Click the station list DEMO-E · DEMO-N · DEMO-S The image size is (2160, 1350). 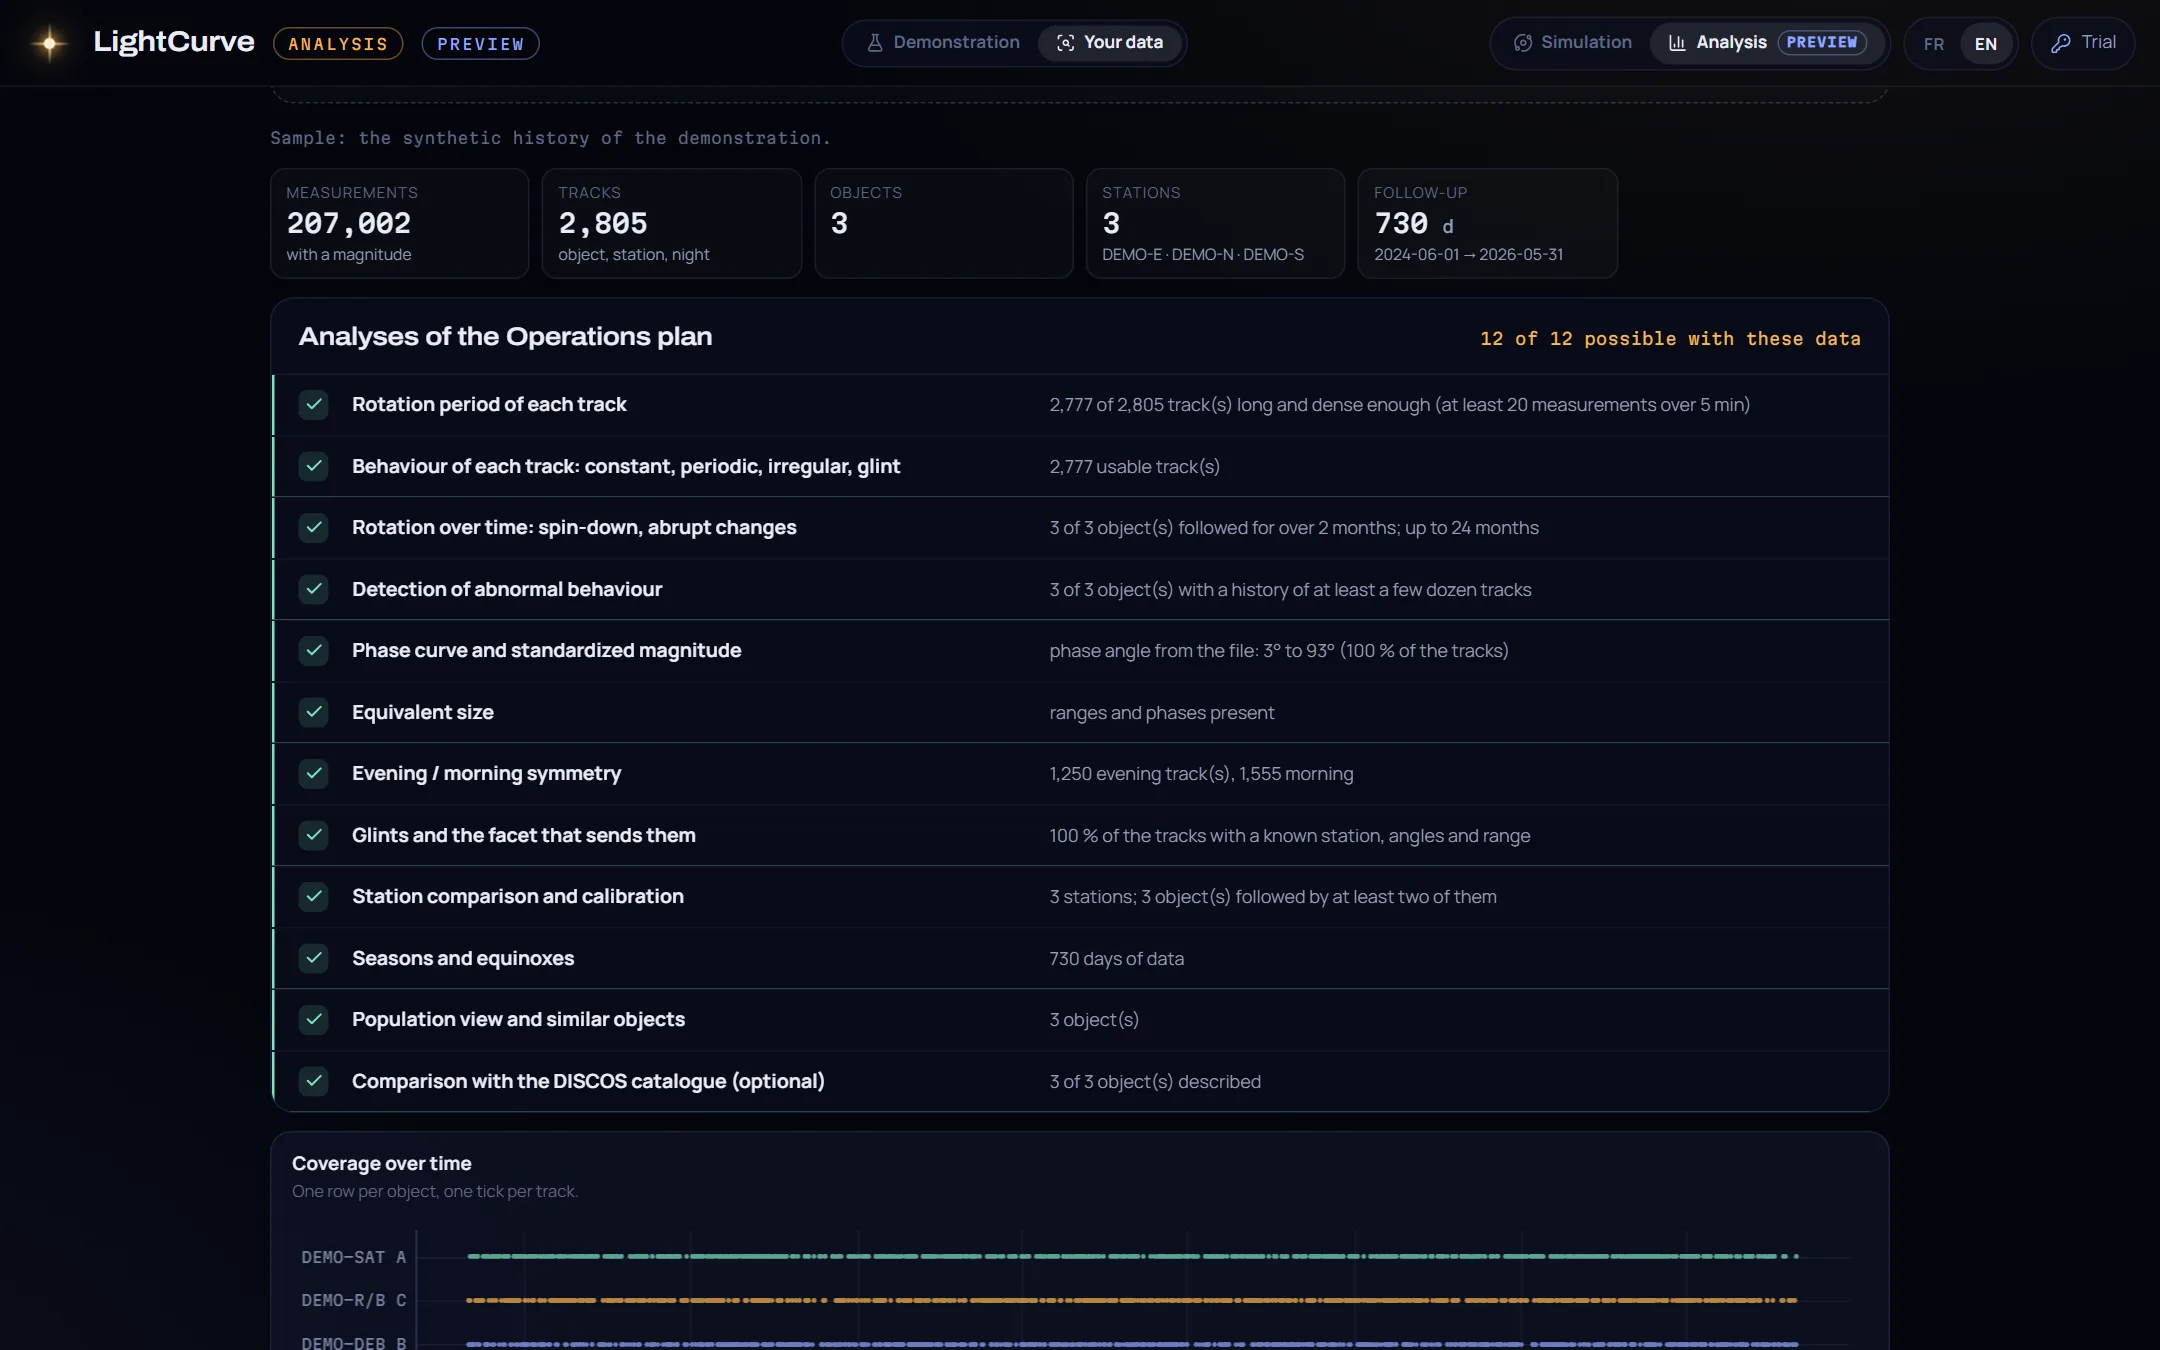point(1203,255)
